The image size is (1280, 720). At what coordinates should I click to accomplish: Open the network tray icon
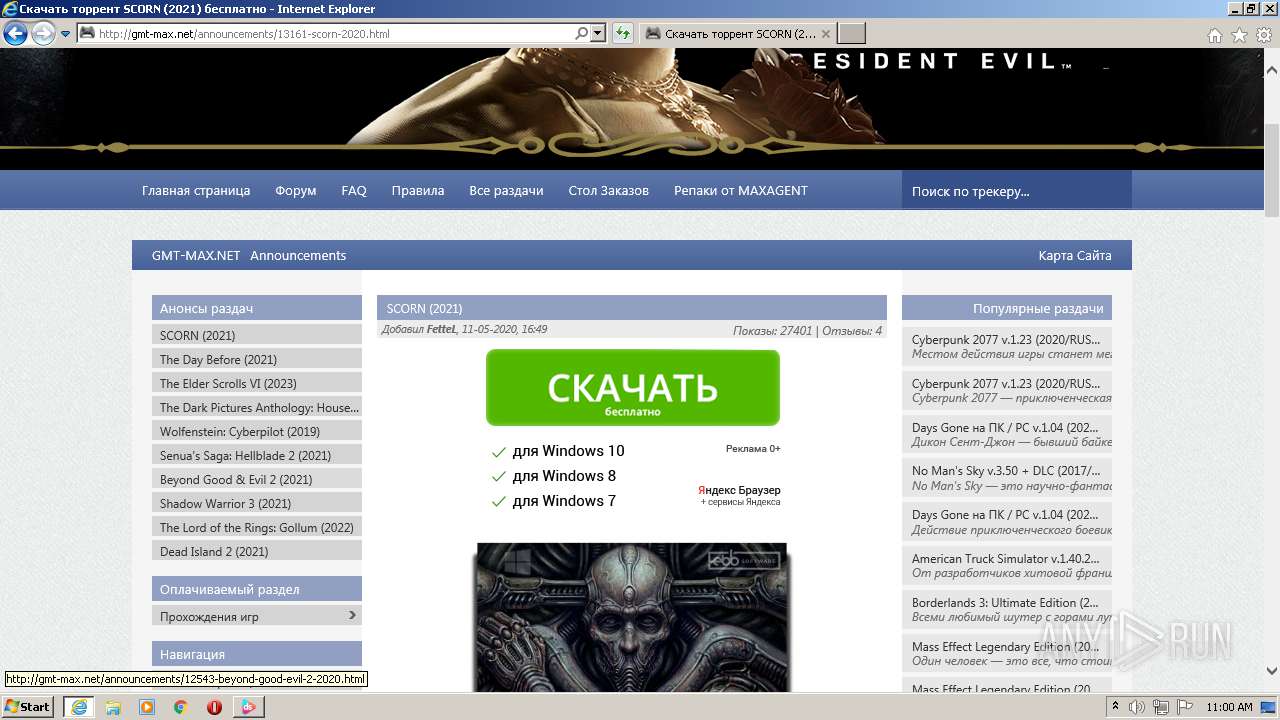pyautogui.click(x=1160, y=707)
